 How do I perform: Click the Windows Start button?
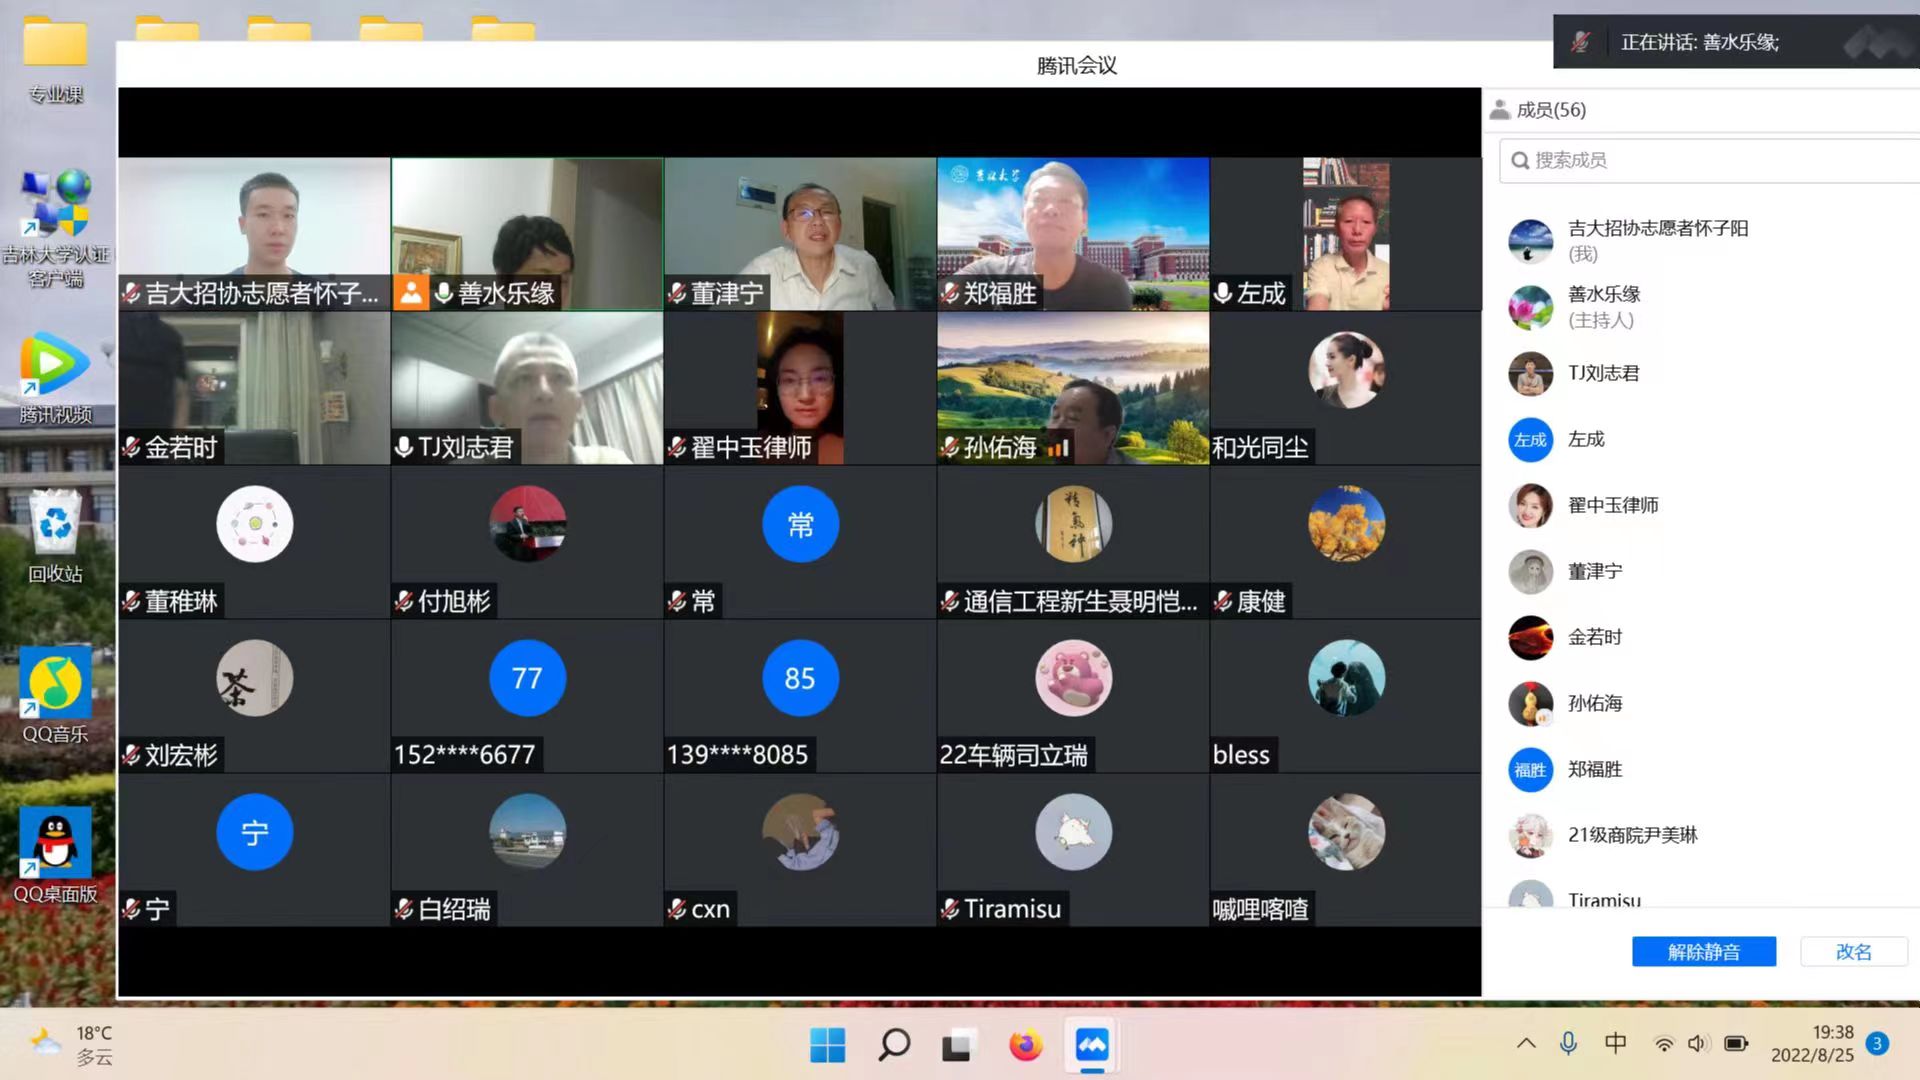point(827,1045)
